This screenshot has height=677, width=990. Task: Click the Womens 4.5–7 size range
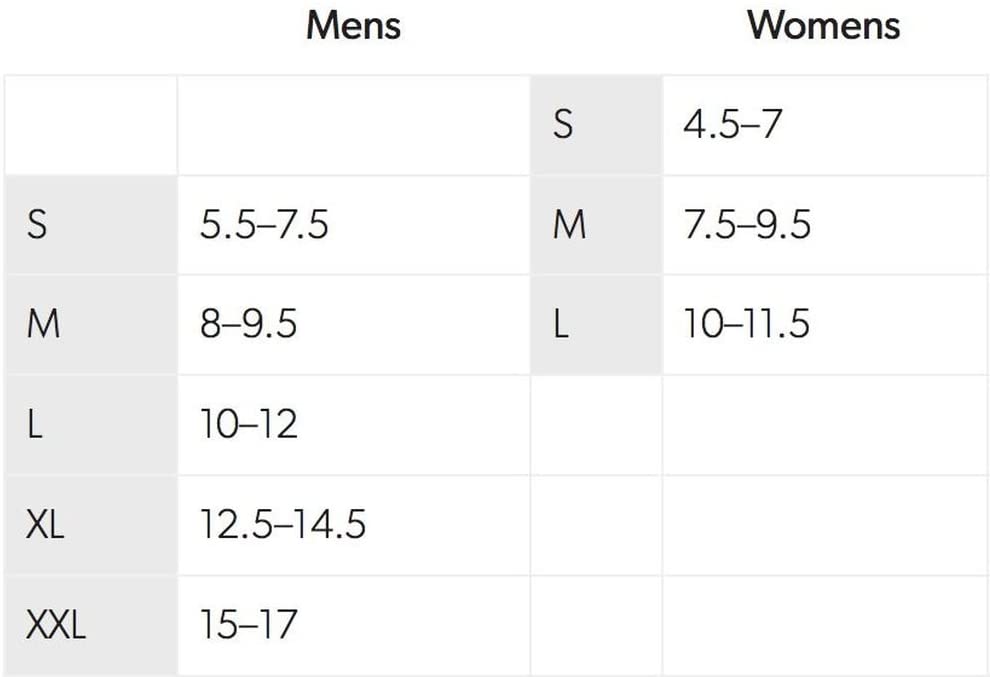(732, 125)
